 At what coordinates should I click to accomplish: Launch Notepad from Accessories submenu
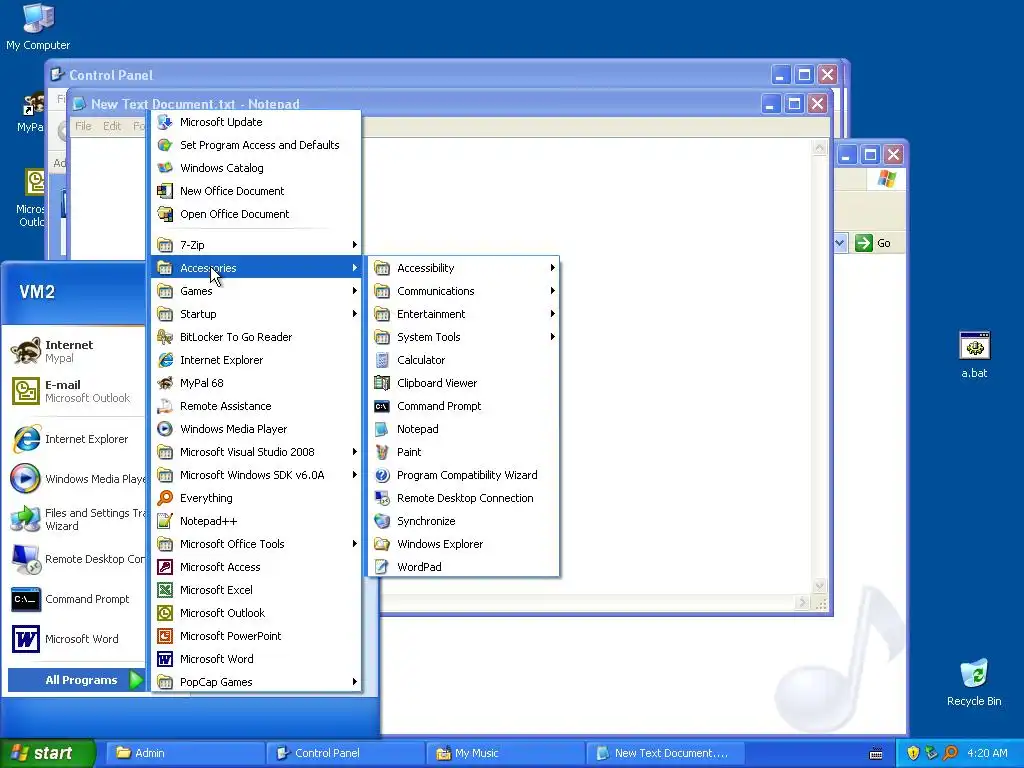click(464, 428)
